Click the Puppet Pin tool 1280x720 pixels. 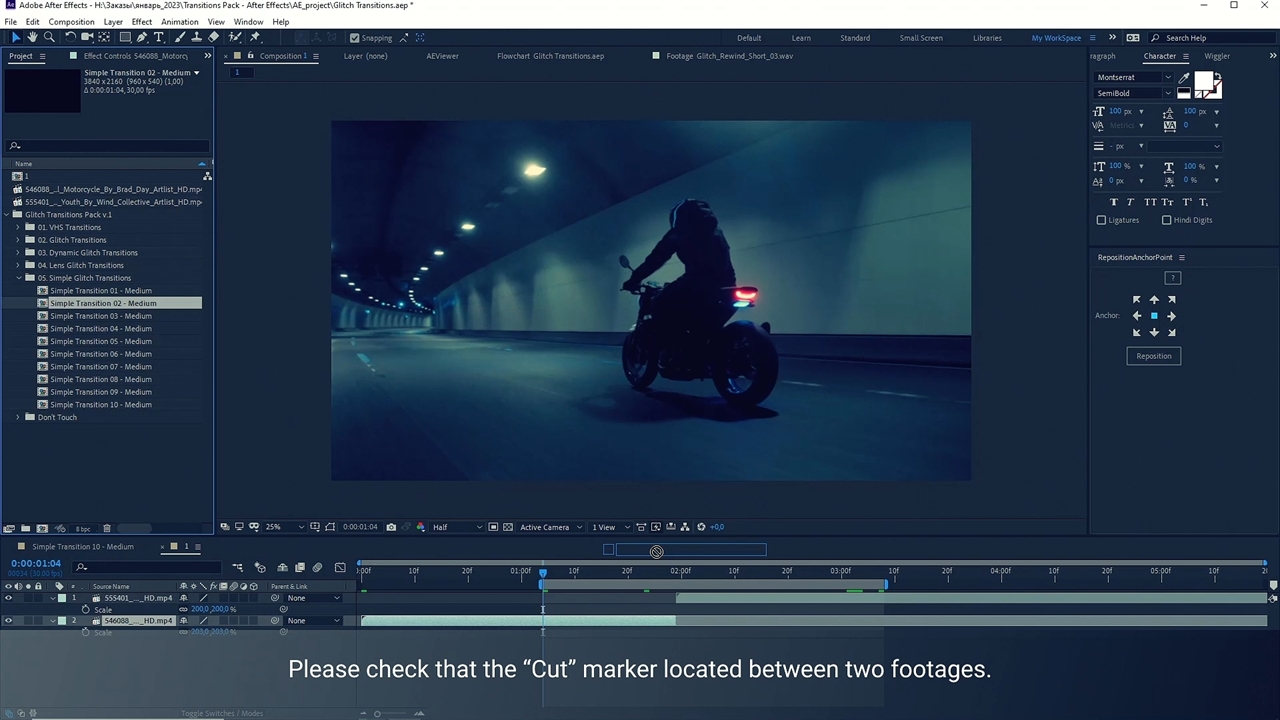(255, 38)
